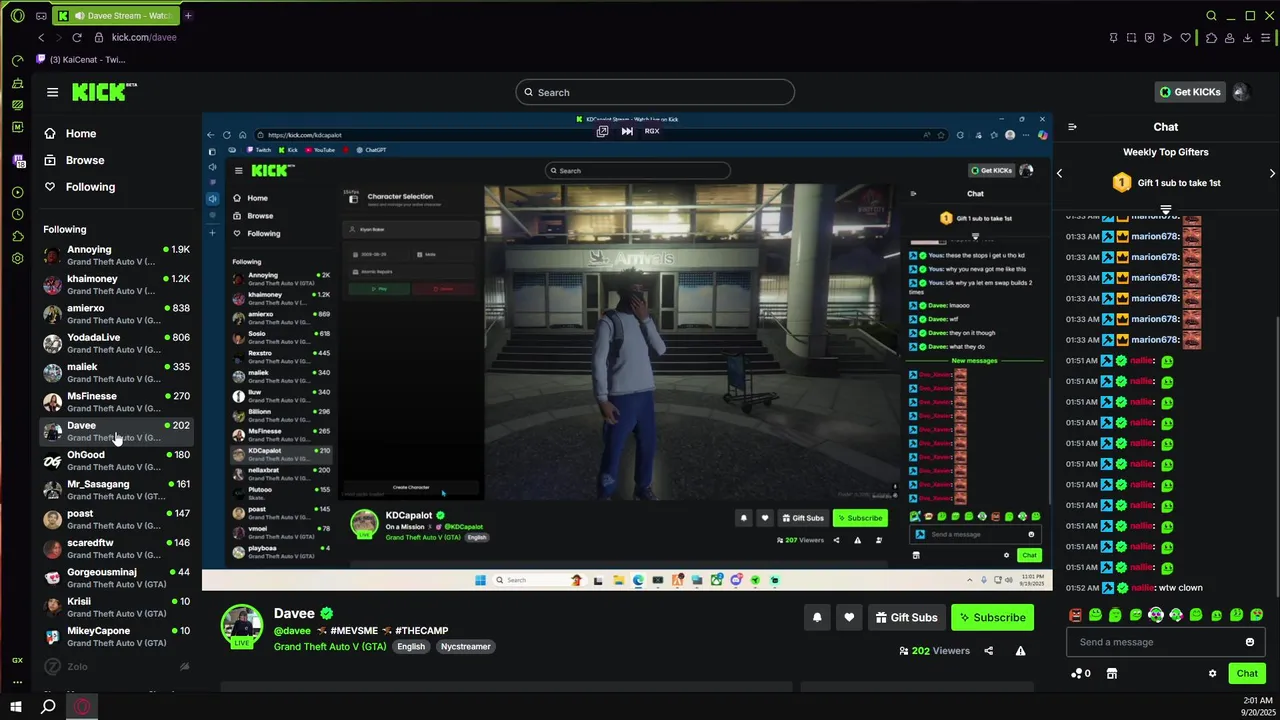Reload the current page
Viewport: 1280px width, 720px height.
click(x=76, y=37)
